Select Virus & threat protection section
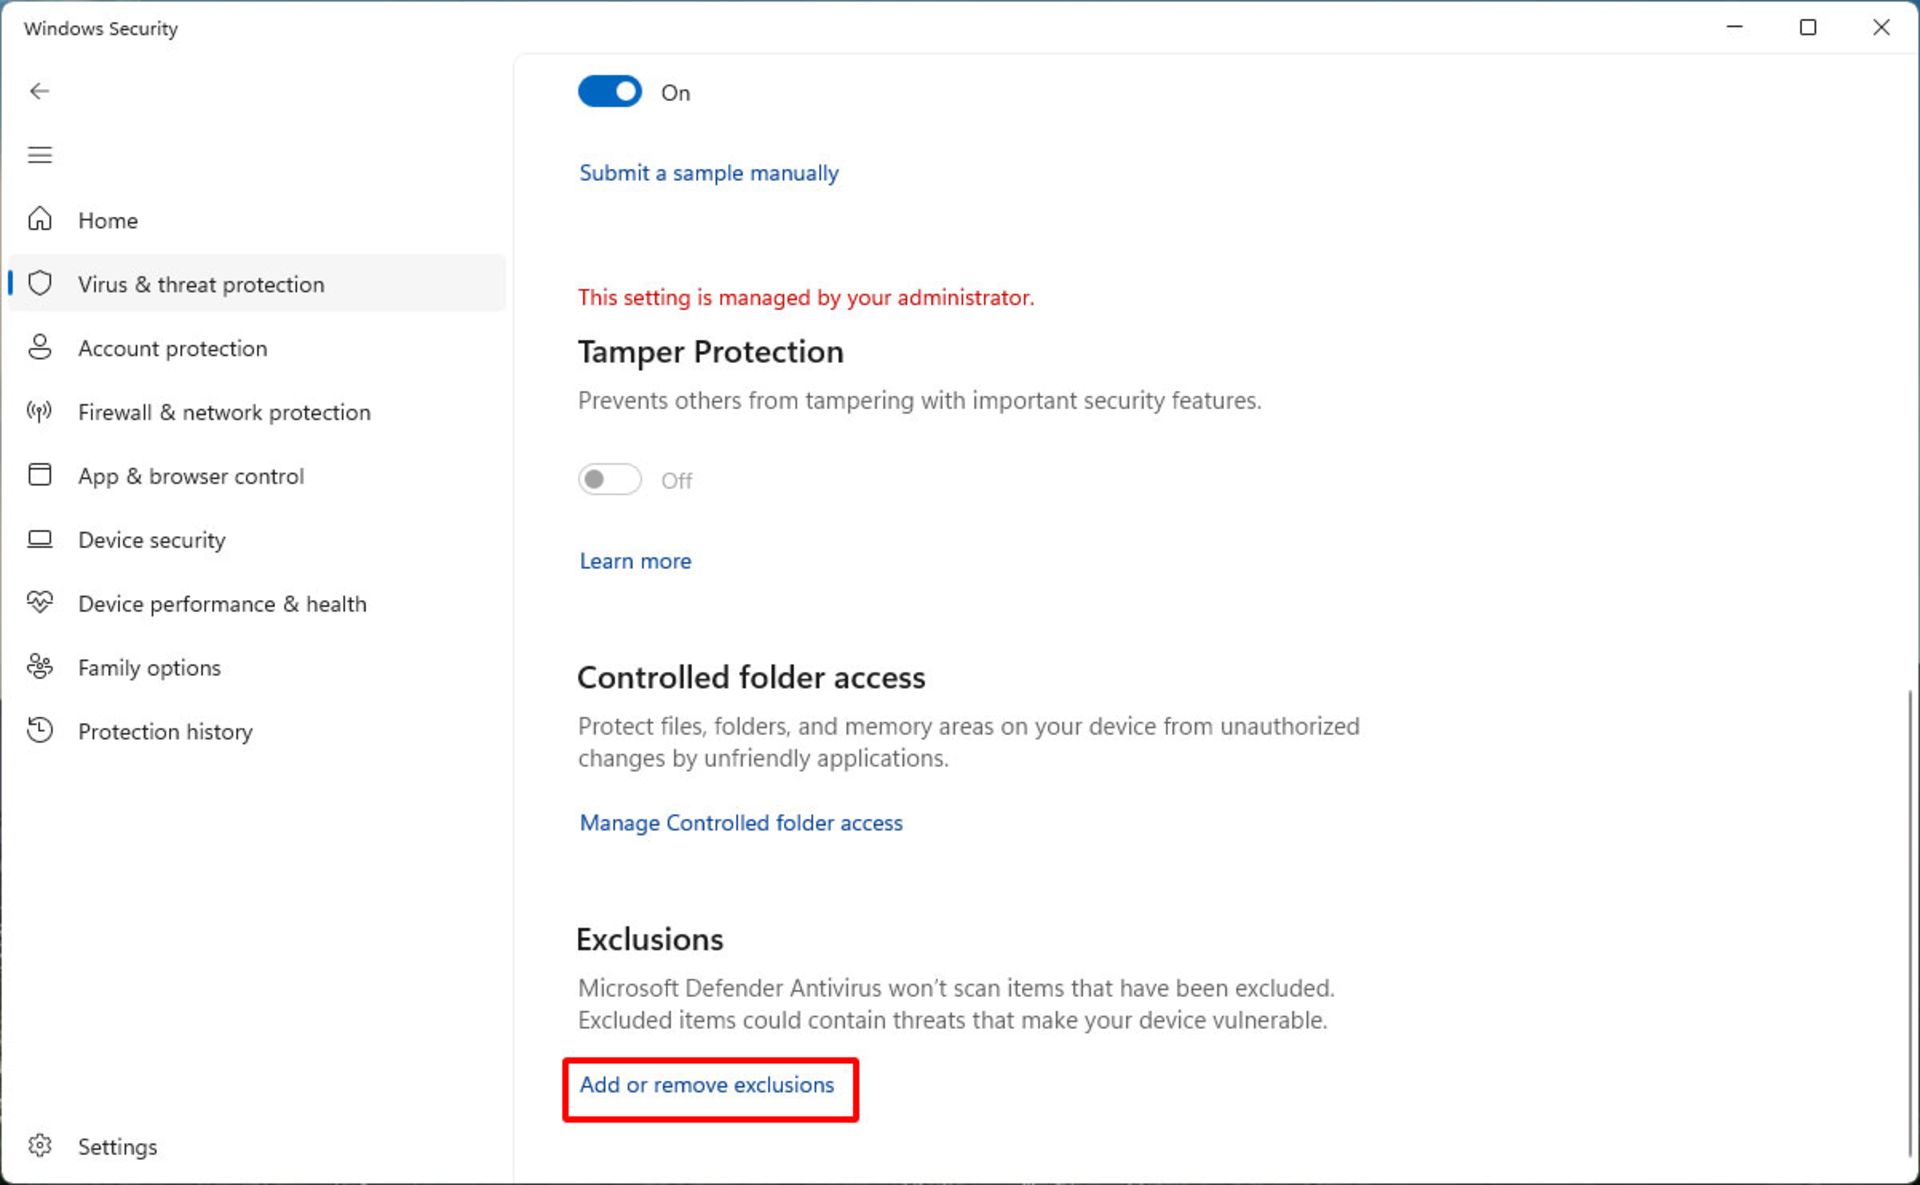This screenshot has width=1920, height=1185. (257, 284)
